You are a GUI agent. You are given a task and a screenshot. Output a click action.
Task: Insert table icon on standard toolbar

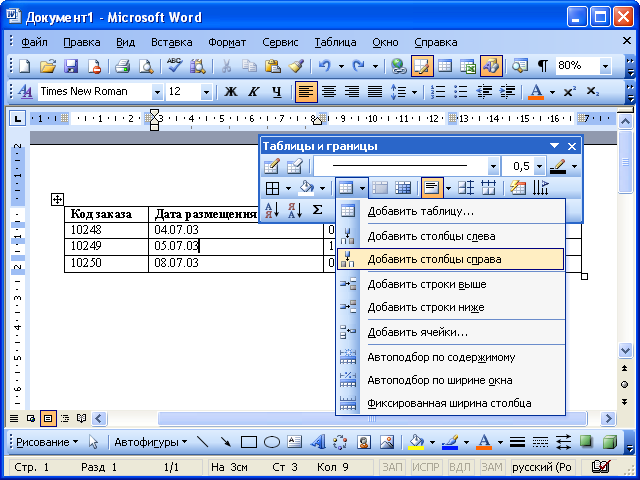point(445,66)
